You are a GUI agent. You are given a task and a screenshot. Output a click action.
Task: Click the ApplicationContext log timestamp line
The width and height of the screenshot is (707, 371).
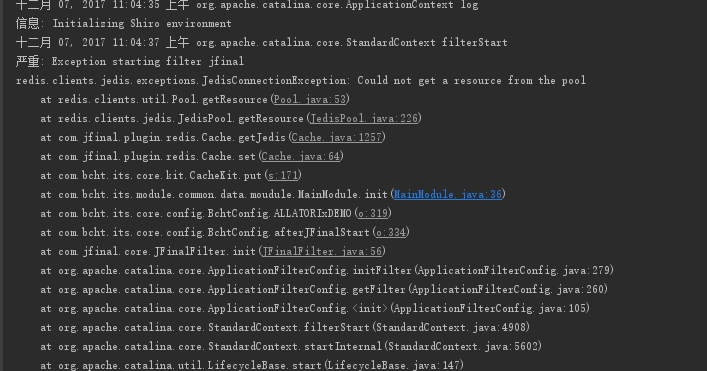pos(247,5)
